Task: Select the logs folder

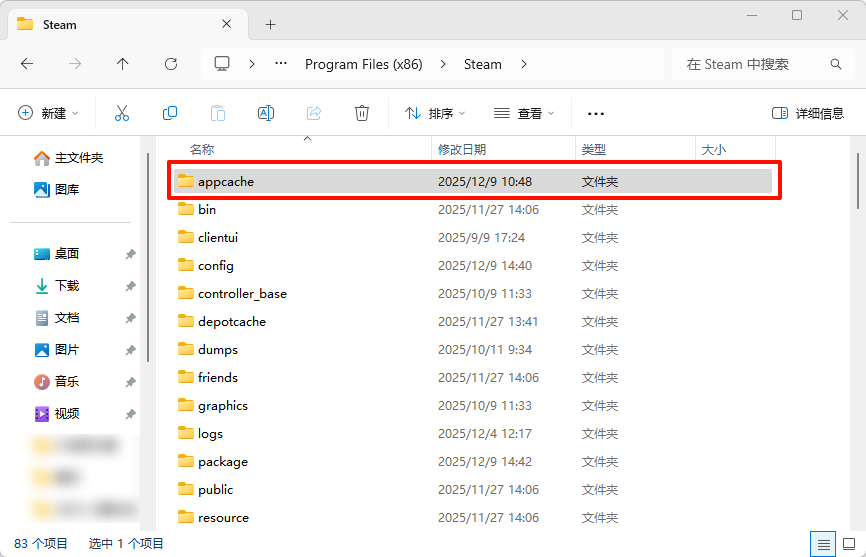Action: point(473,434)
